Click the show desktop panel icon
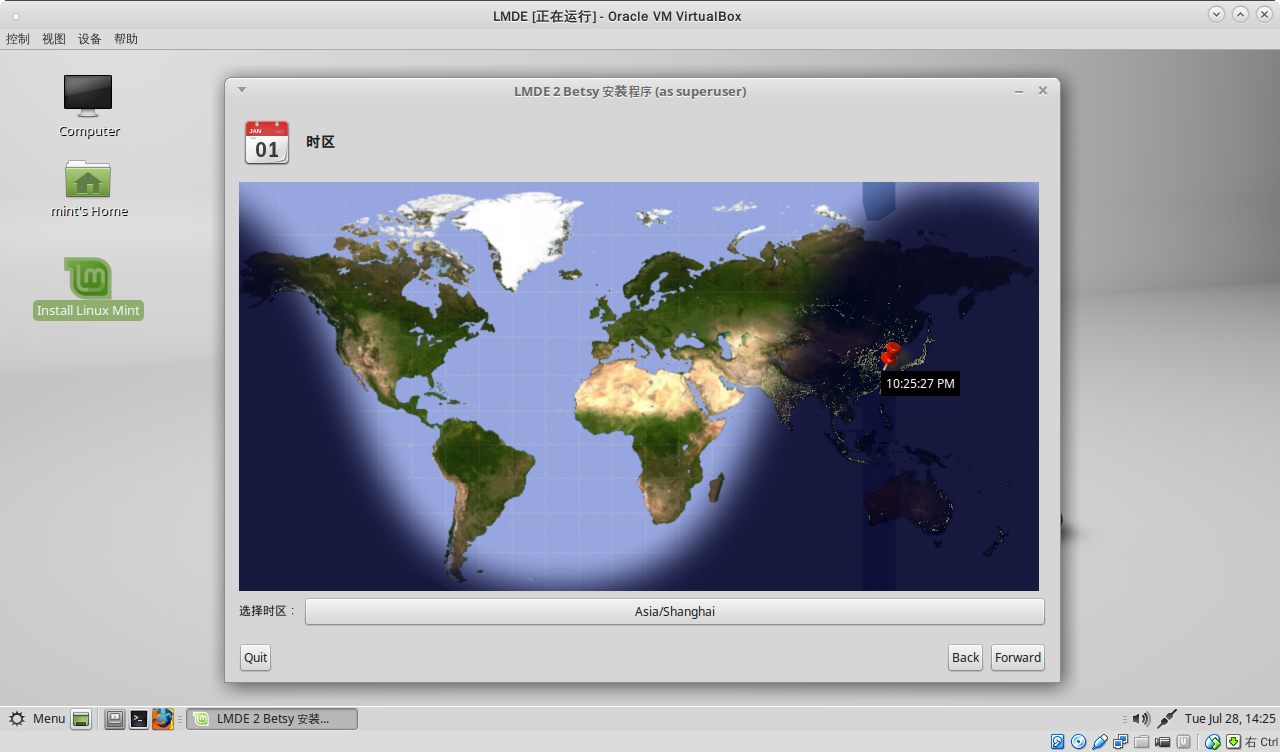This screenshot has height=752, width=1280. (81, 719)
